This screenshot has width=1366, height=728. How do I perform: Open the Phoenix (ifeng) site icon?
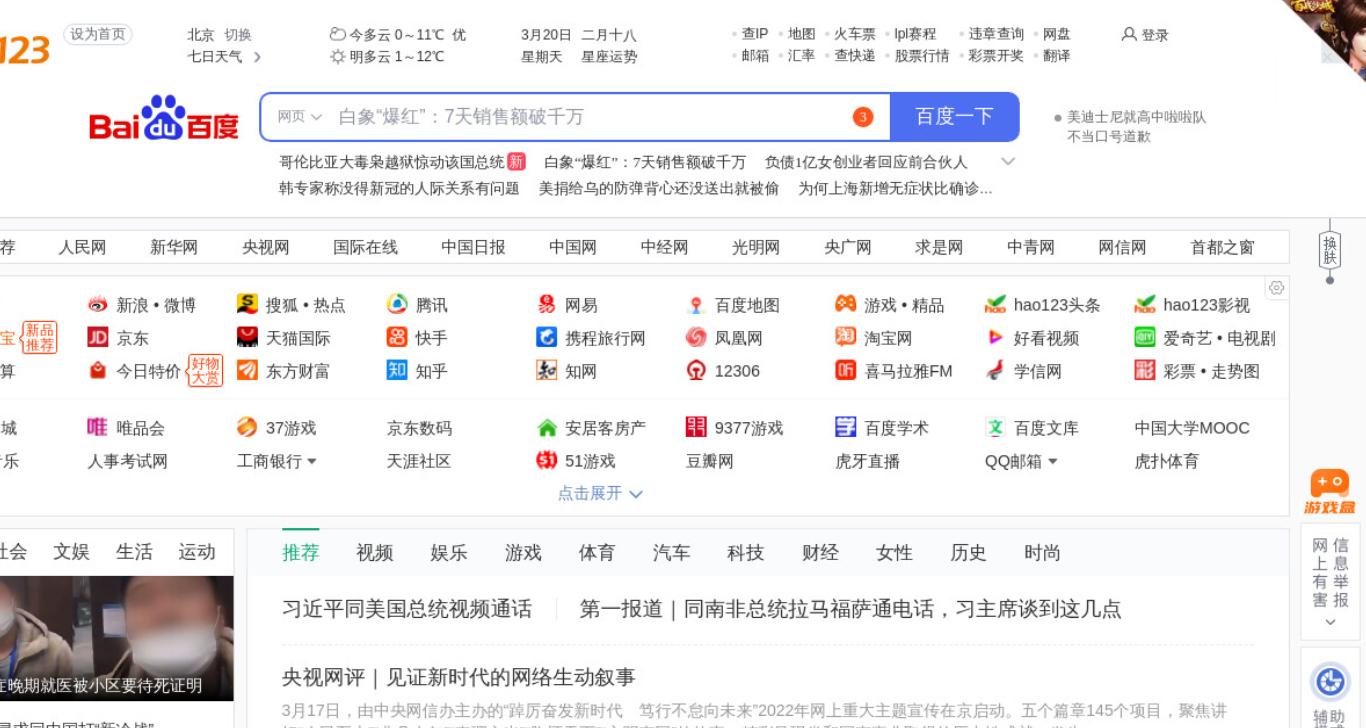pos(696,338)
